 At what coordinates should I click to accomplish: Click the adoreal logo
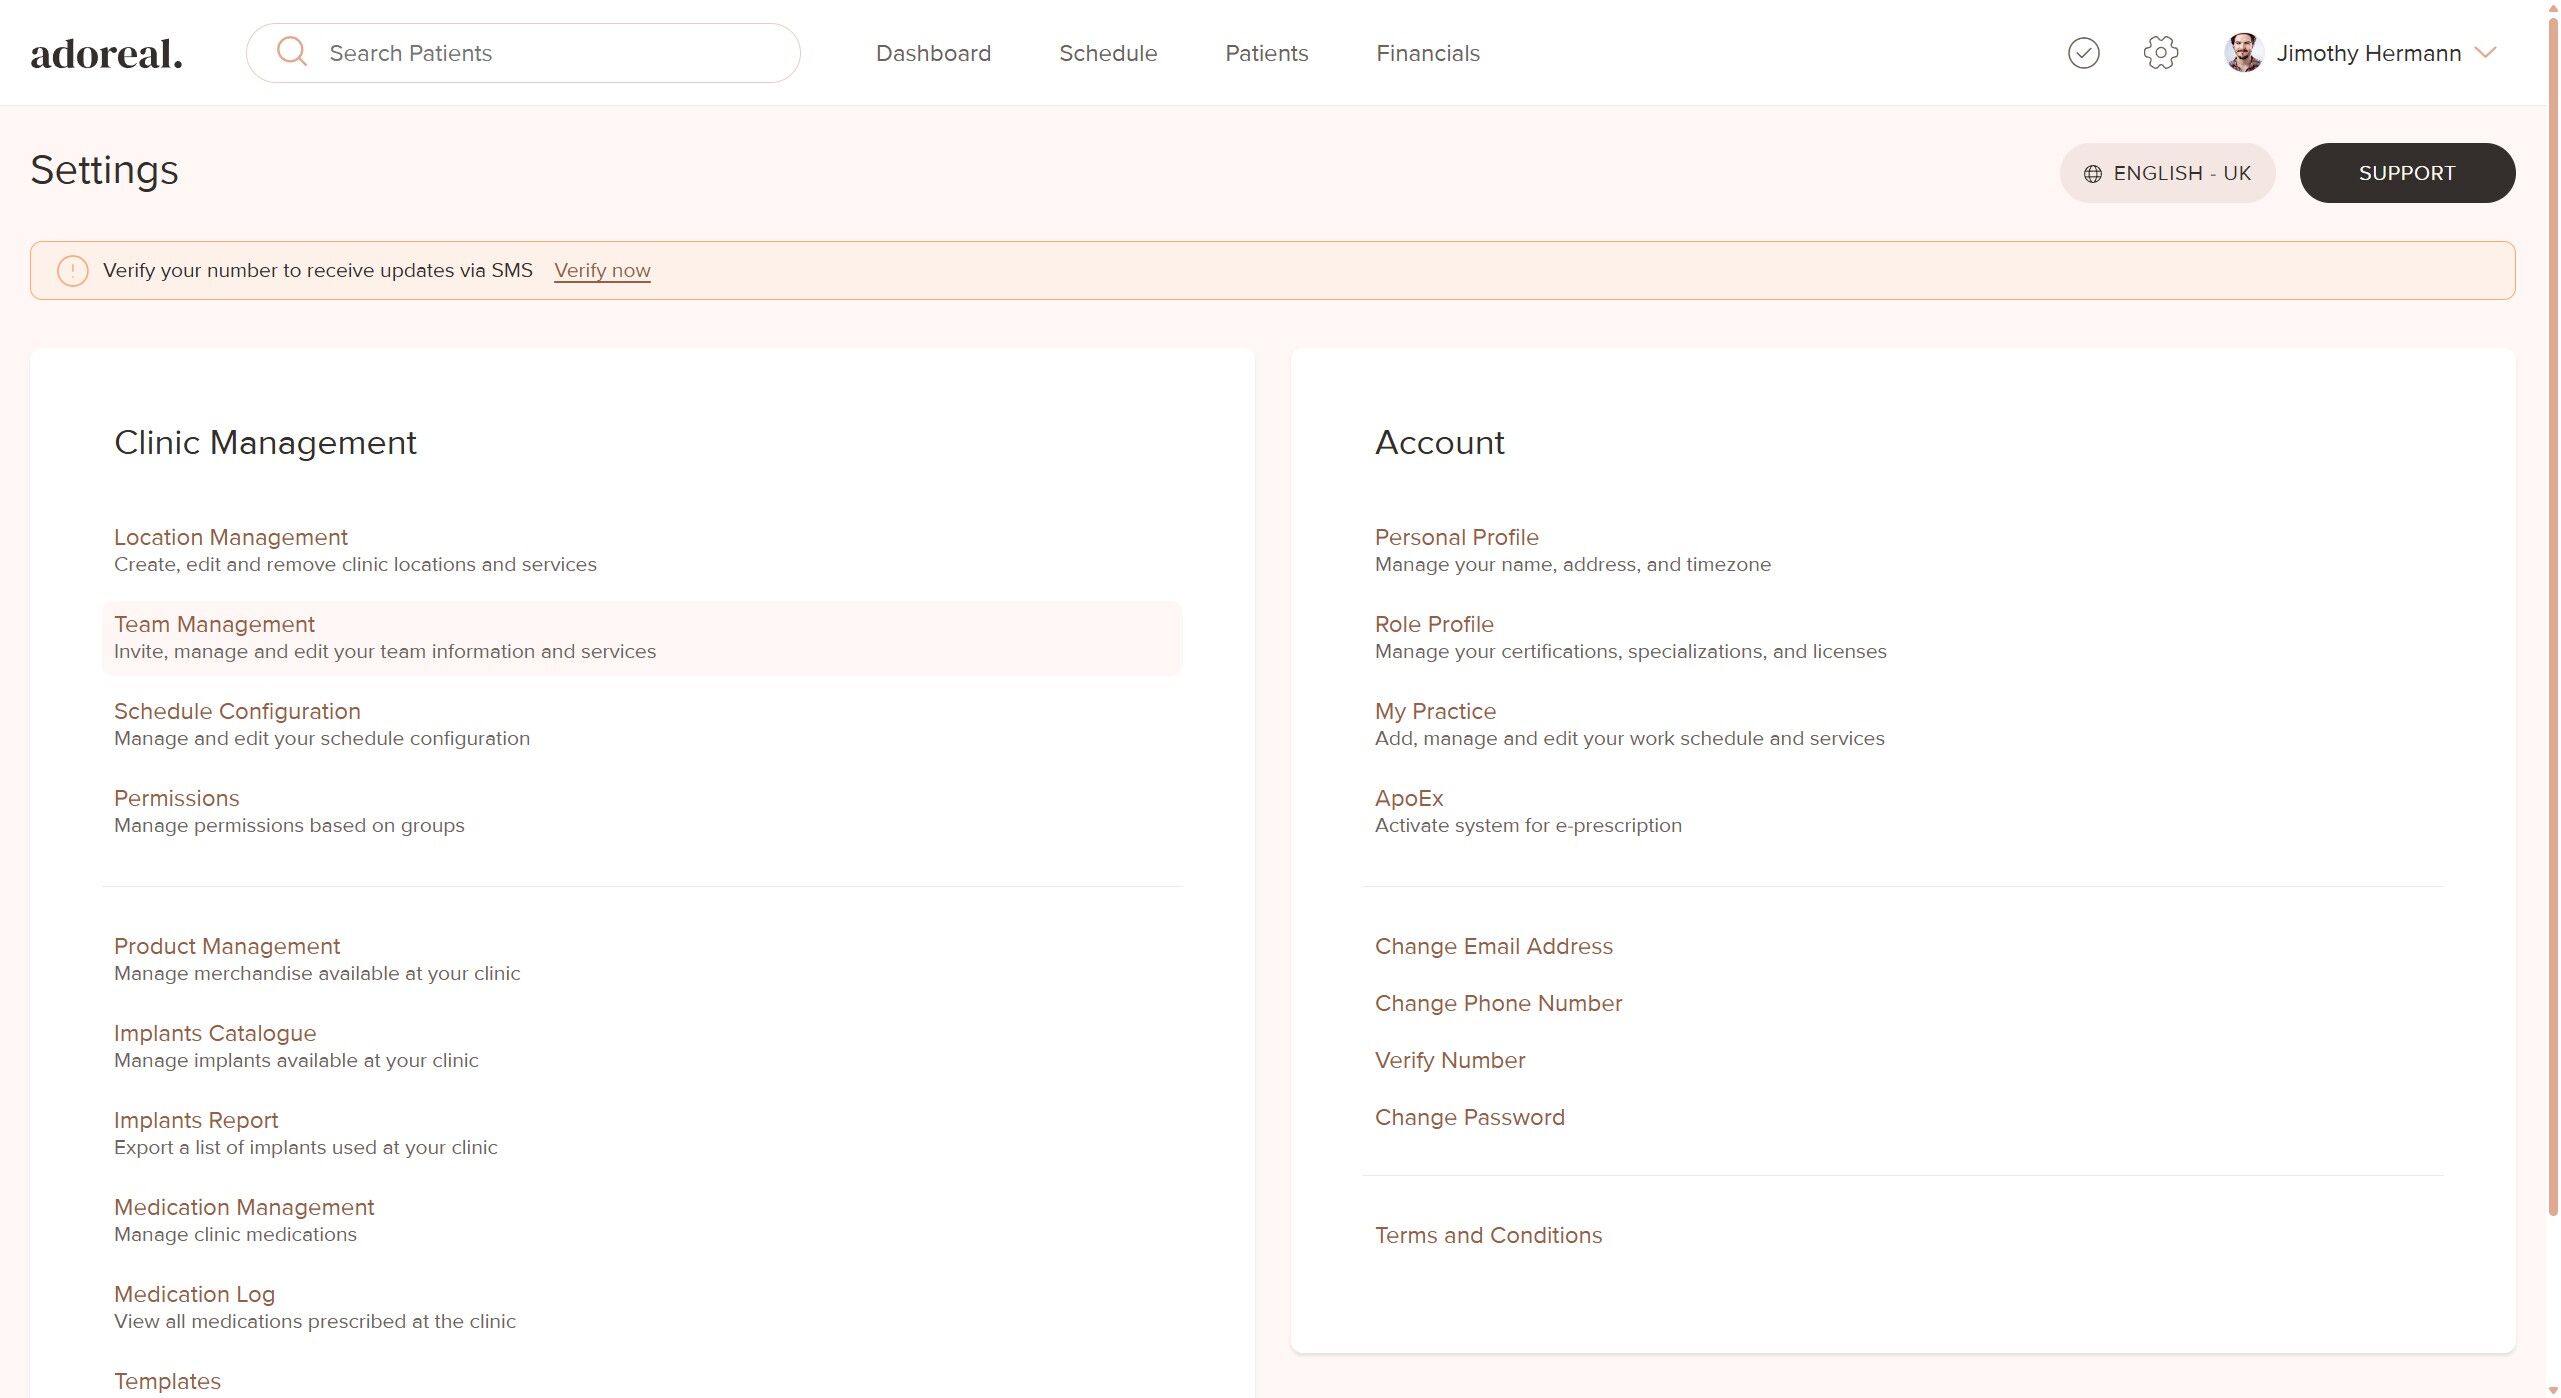click(106, 54)
